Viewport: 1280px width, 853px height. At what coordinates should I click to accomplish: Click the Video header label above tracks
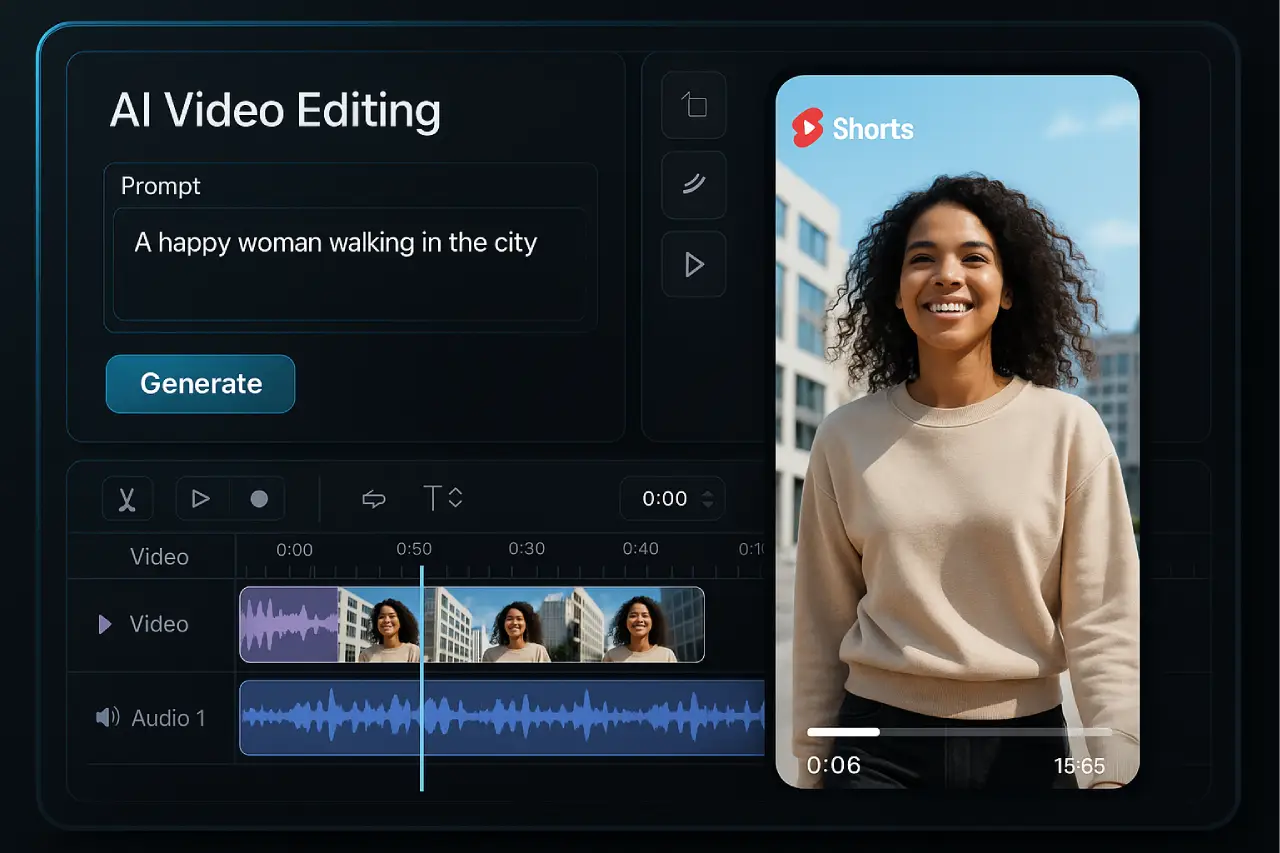point(159,557)
